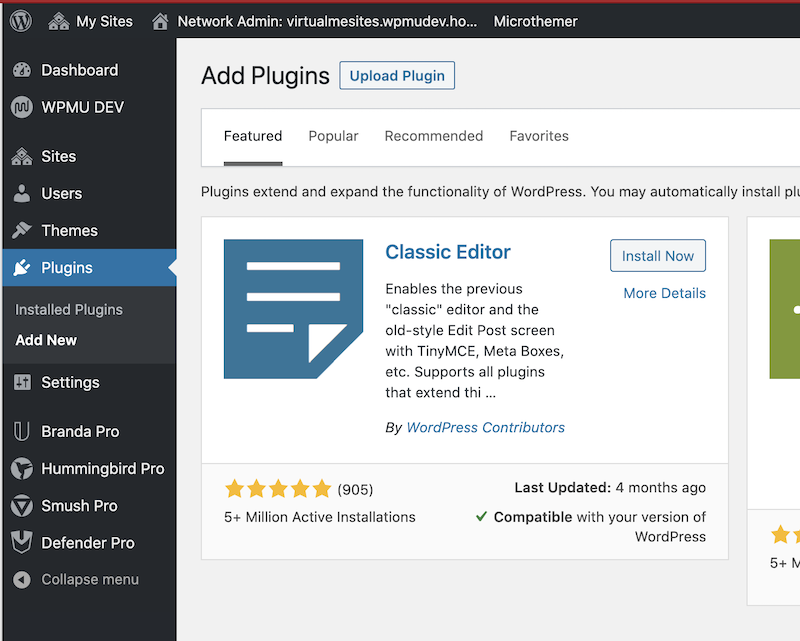Click the Defender Pro shield icon
The height and width of the screenshot is (641, 800).
coord(22,543)
